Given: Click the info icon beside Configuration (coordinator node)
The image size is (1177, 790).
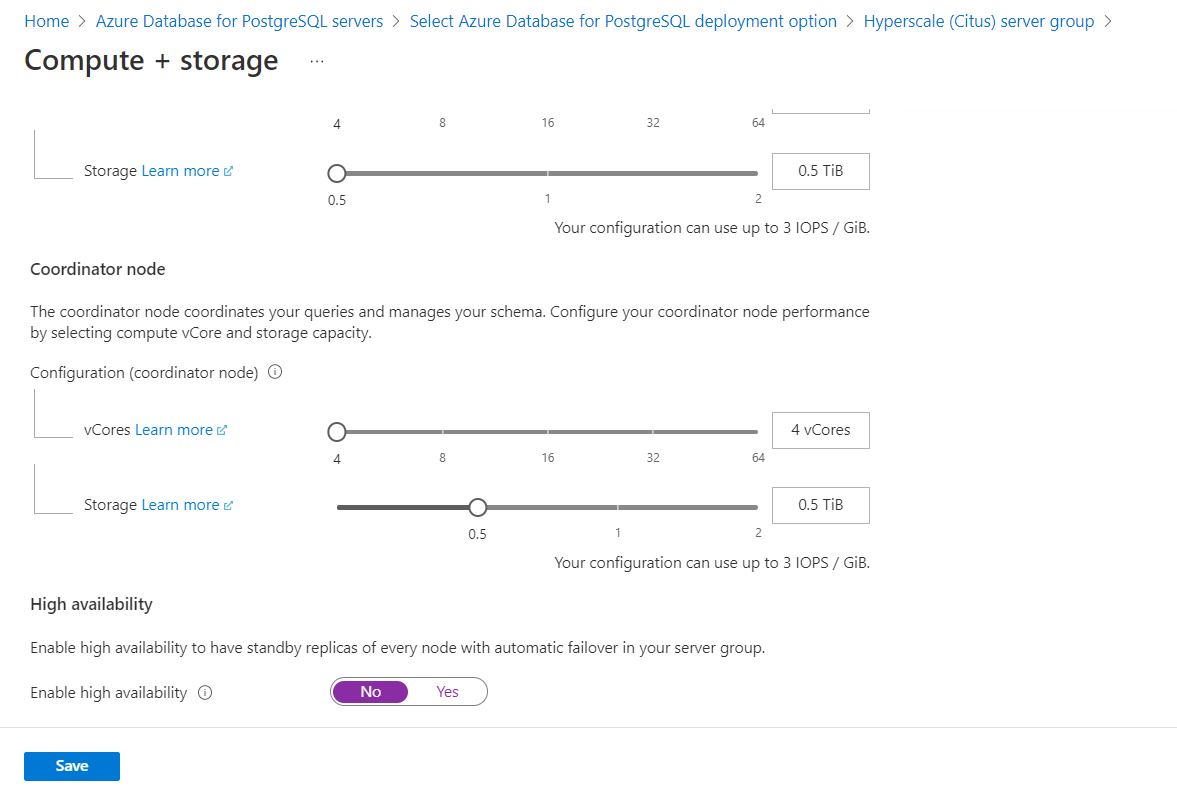Looking at the screenshot, I should click(274, 372).
